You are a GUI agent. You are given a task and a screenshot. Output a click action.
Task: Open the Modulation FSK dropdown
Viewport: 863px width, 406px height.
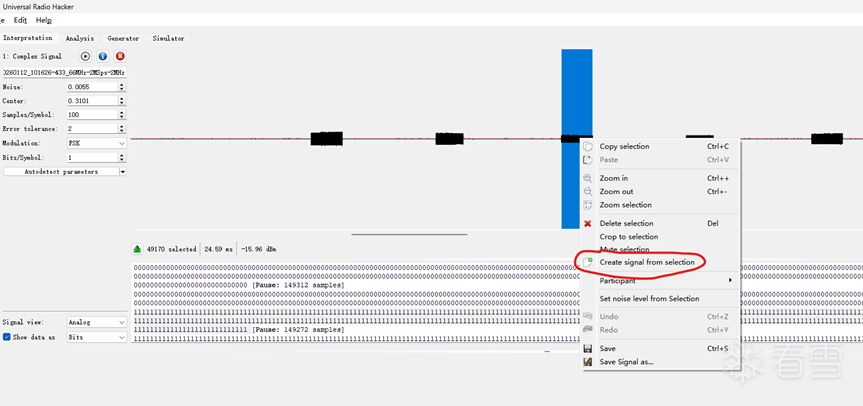[x=96, y=143]
